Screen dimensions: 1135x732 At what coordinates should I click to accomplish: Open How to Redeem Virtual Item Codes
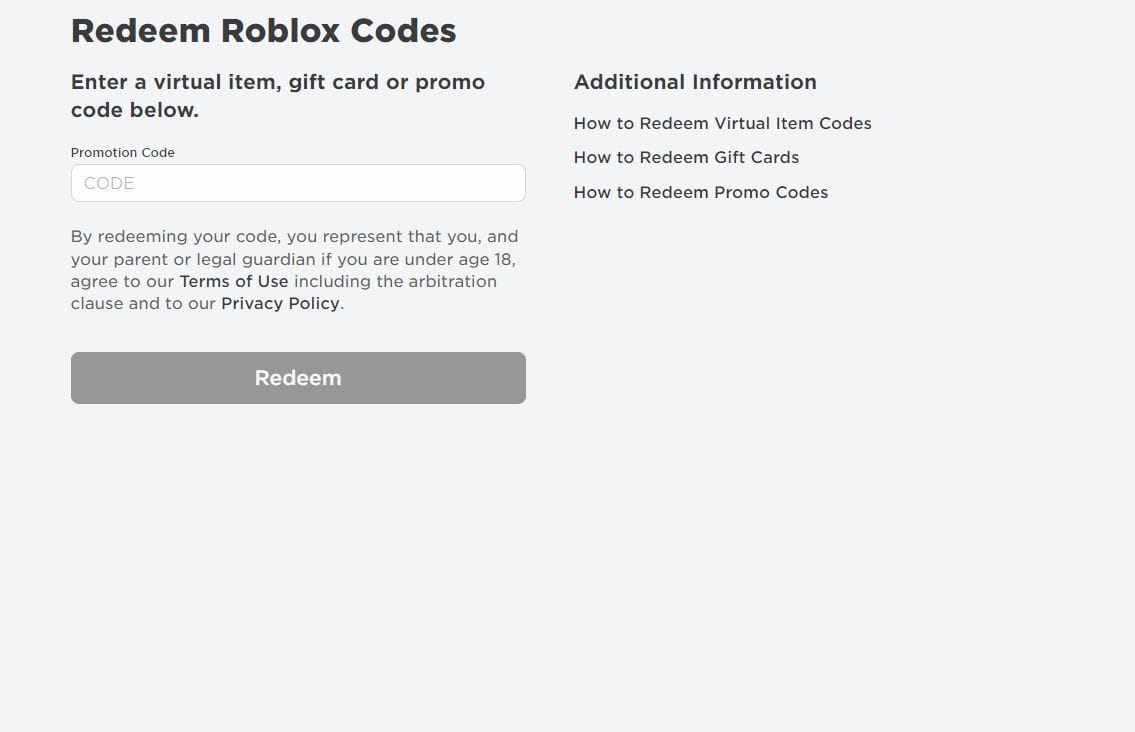coord(722,123)
